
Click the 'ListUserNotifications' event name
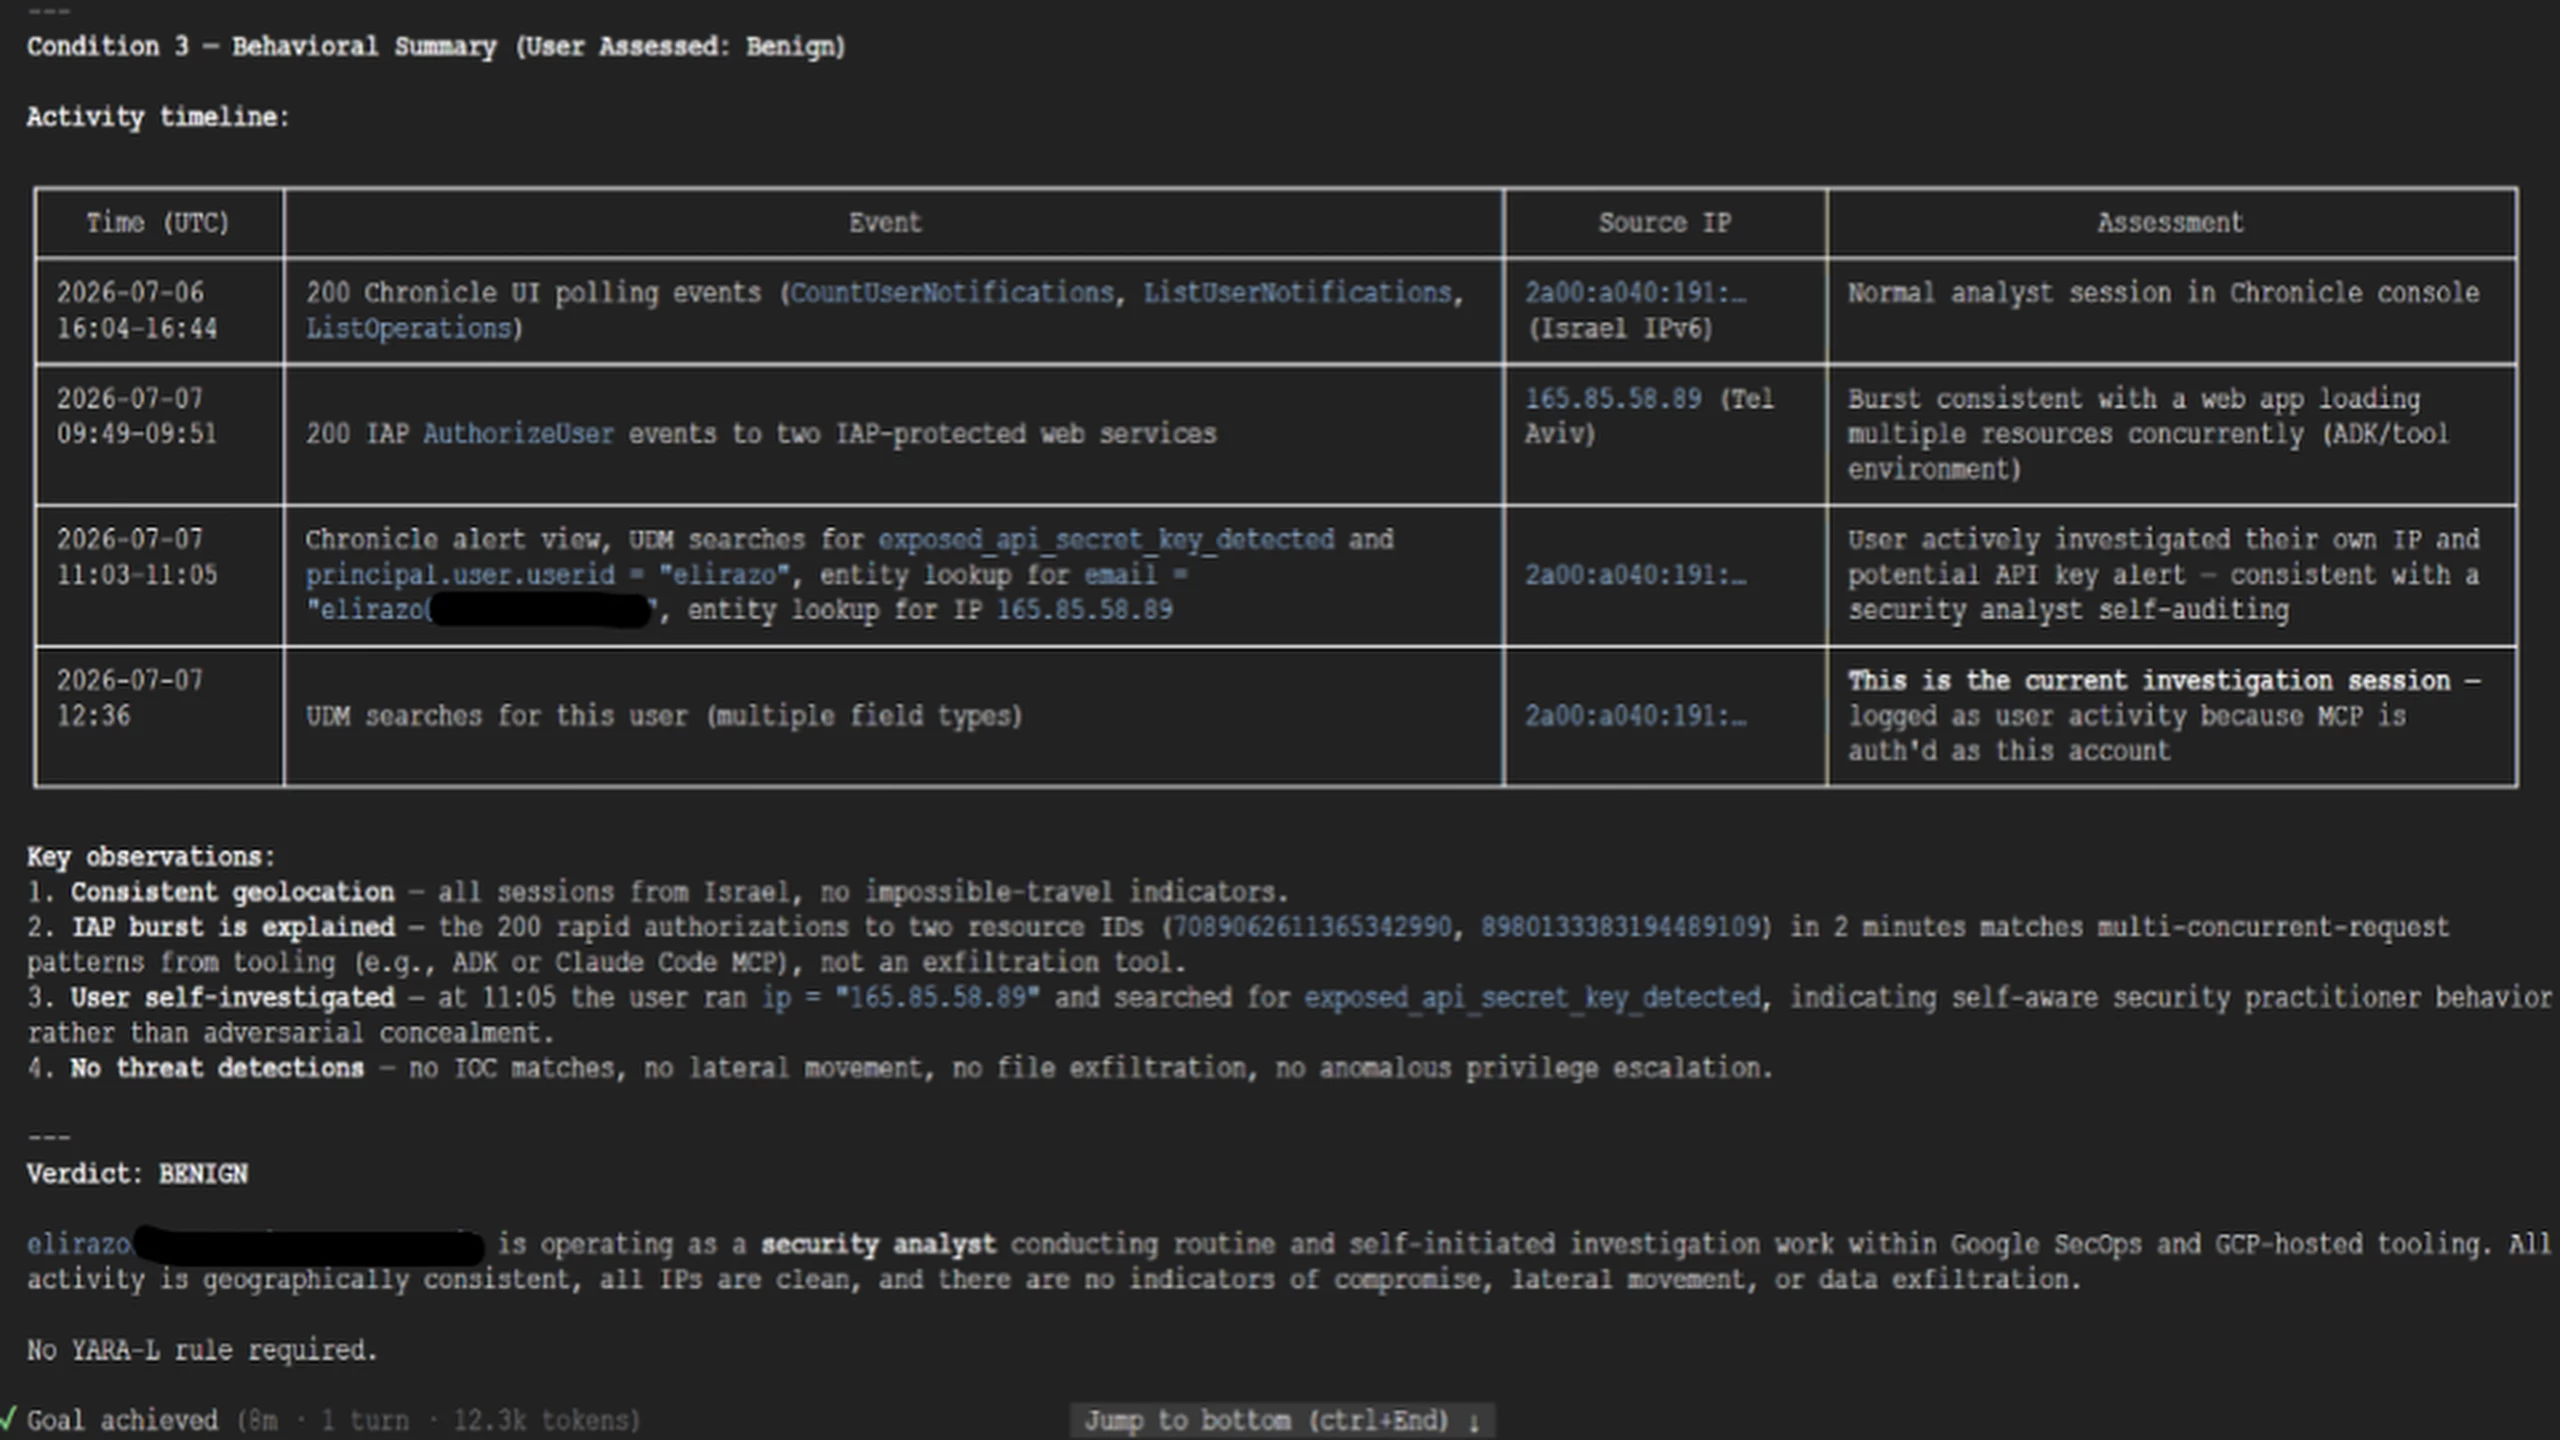pos(1297,293)
